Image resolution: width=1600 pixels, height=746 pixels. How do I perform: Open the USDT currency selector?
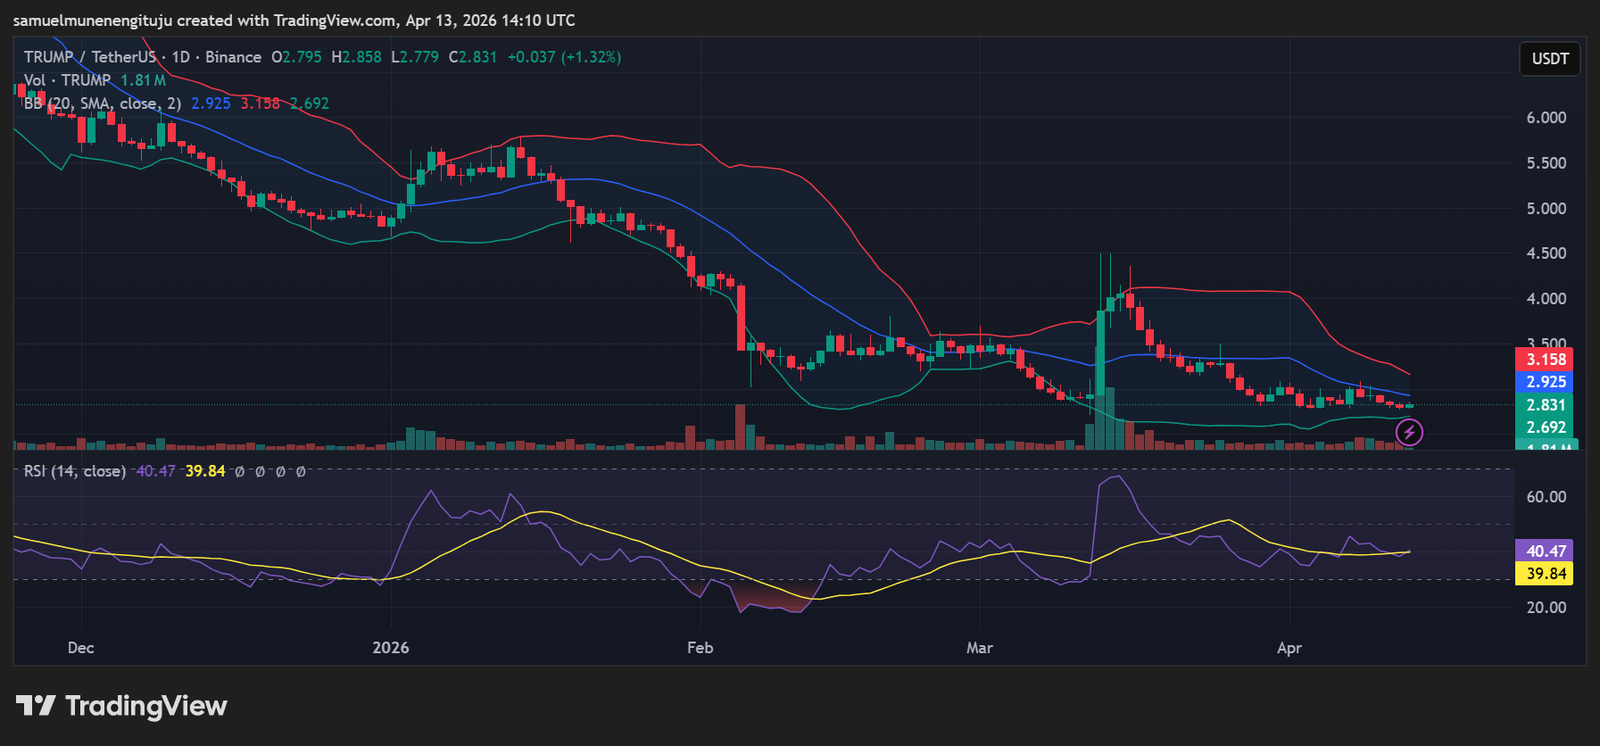point(1550,59)
